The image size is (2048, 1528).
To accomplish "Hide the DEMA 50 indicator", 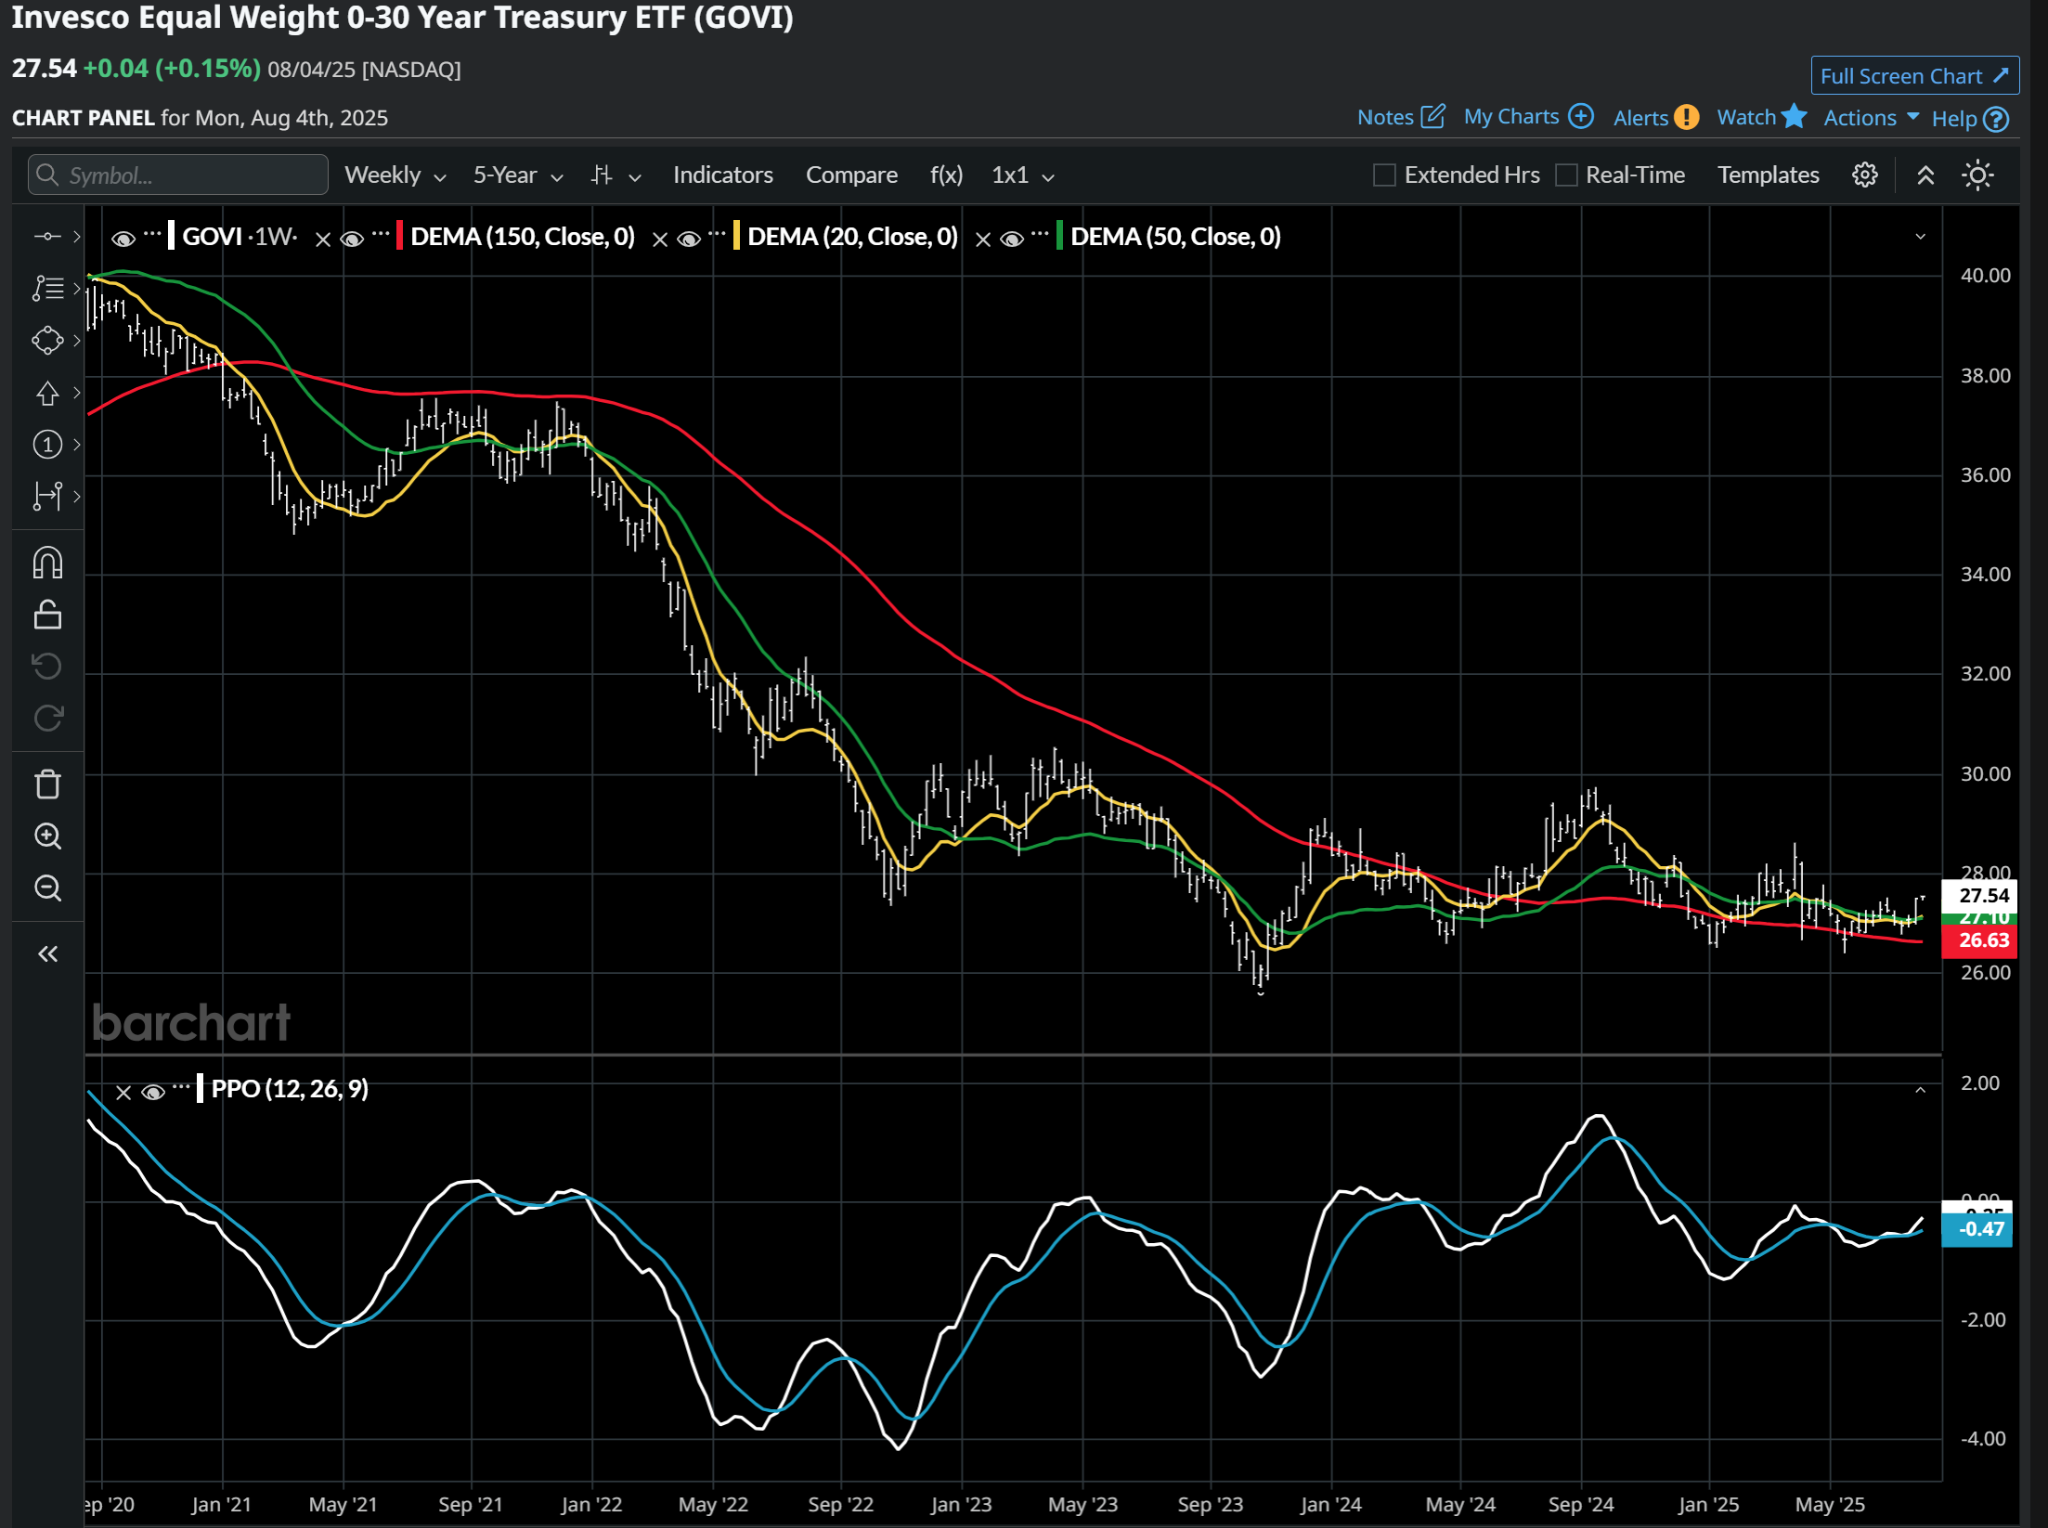I will pyautogui.click(x=1012, y=238).
